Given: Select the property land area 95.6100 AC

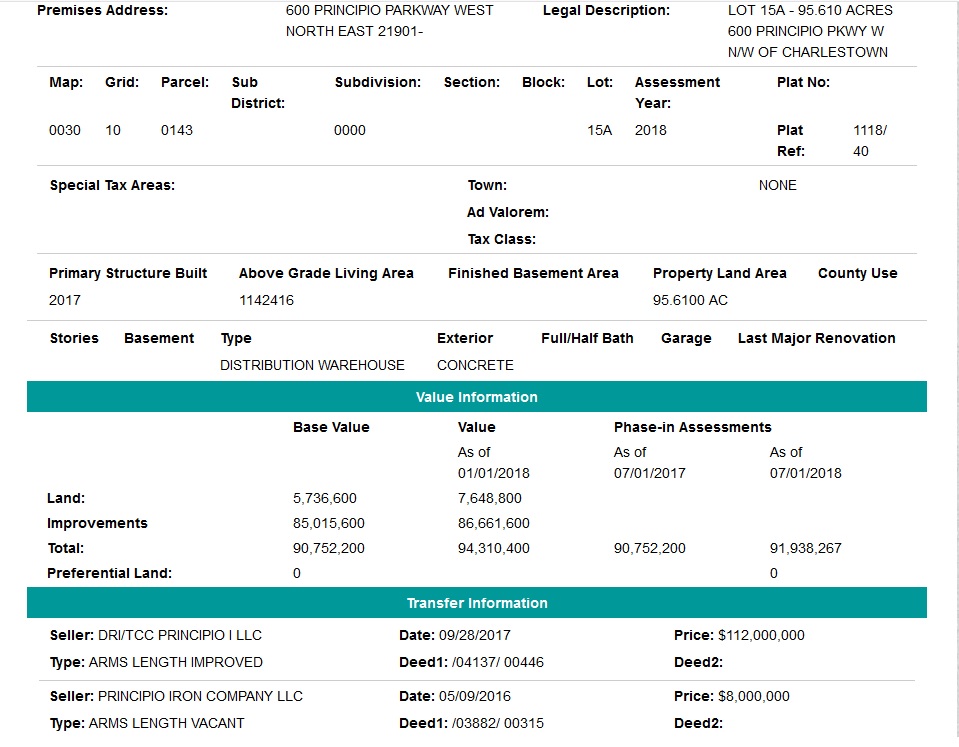Looking at the screenshot, I should click(690, 300).
